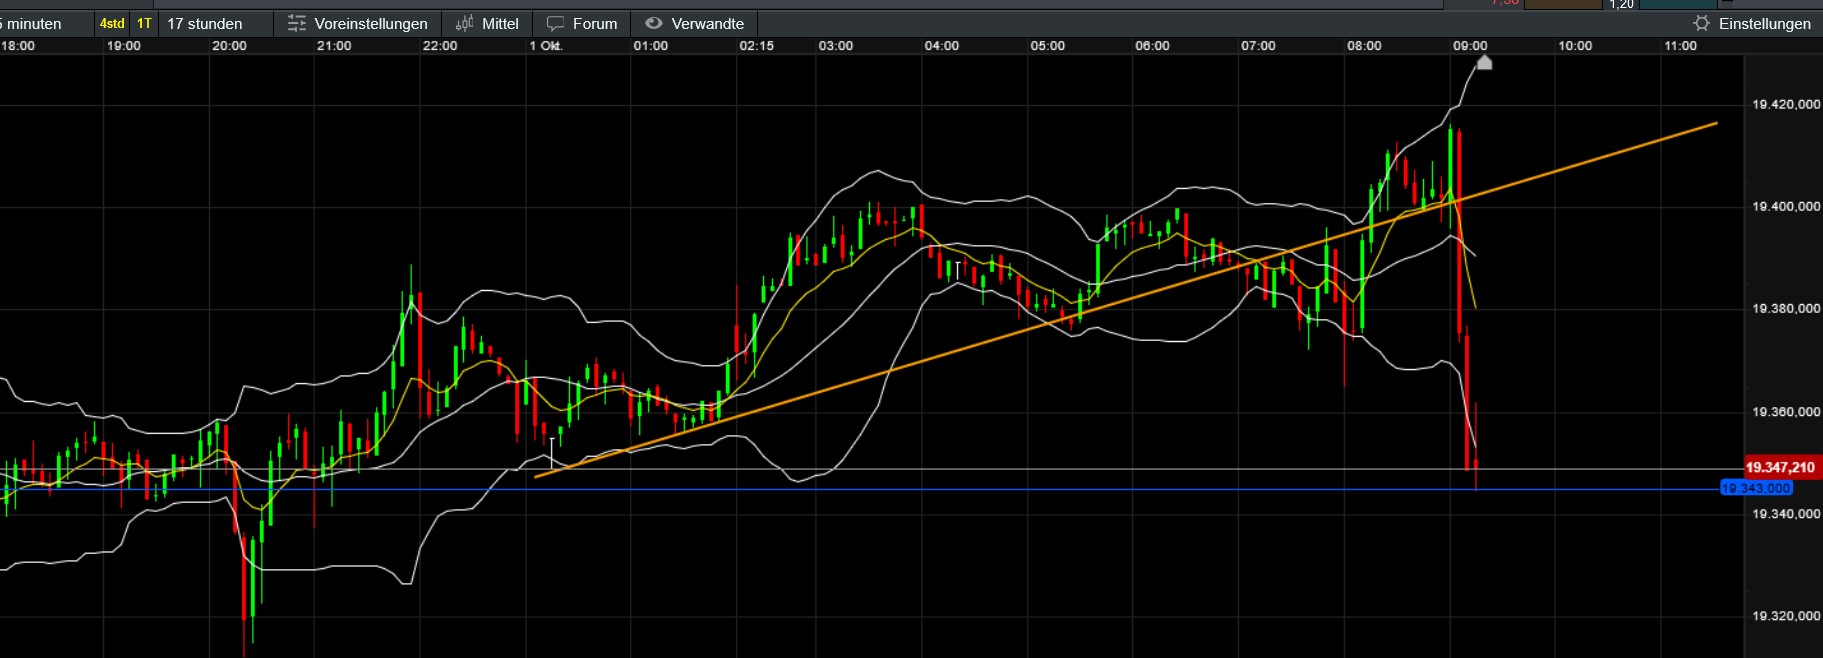Click the 11:00 time axis label
The height and width of the screenshot is (658, 1823).
1680,46
